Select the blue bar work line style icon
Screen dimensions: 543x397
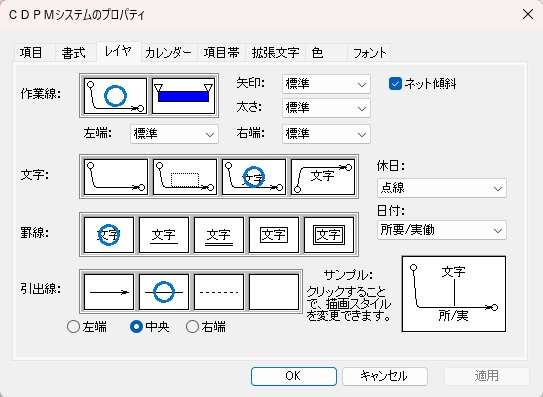[x=183, y=96]
